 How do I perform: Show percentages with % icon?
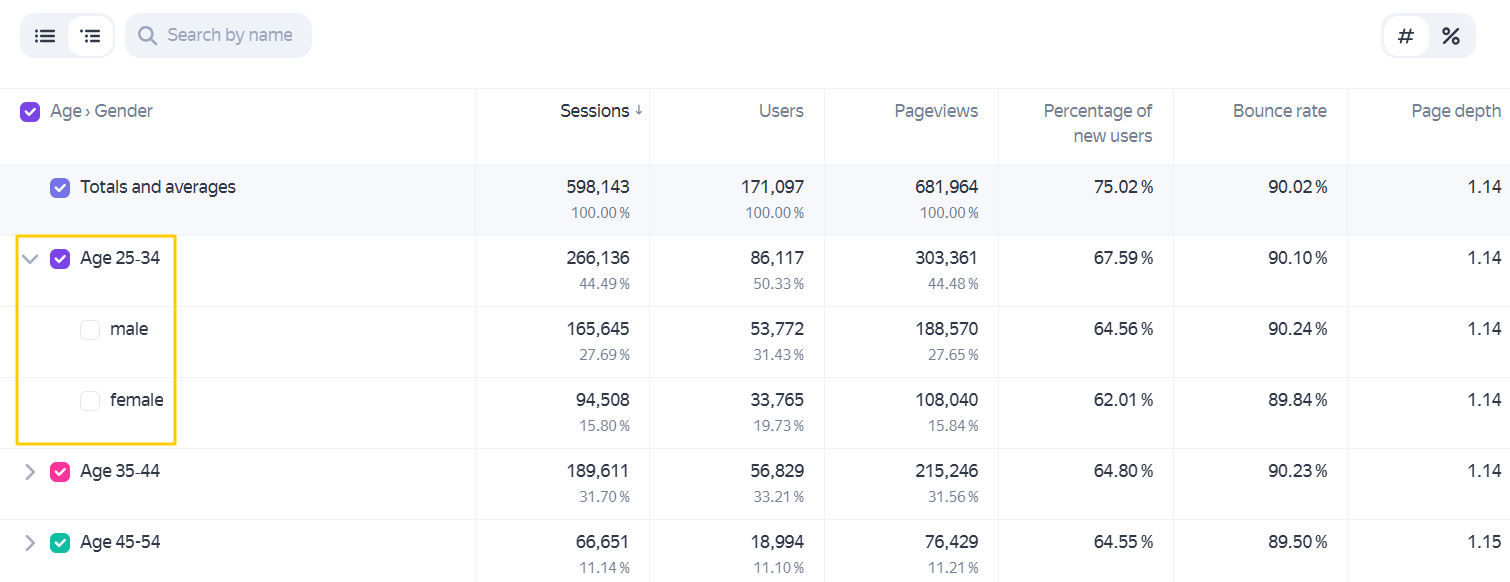[x=1451, y=37]
